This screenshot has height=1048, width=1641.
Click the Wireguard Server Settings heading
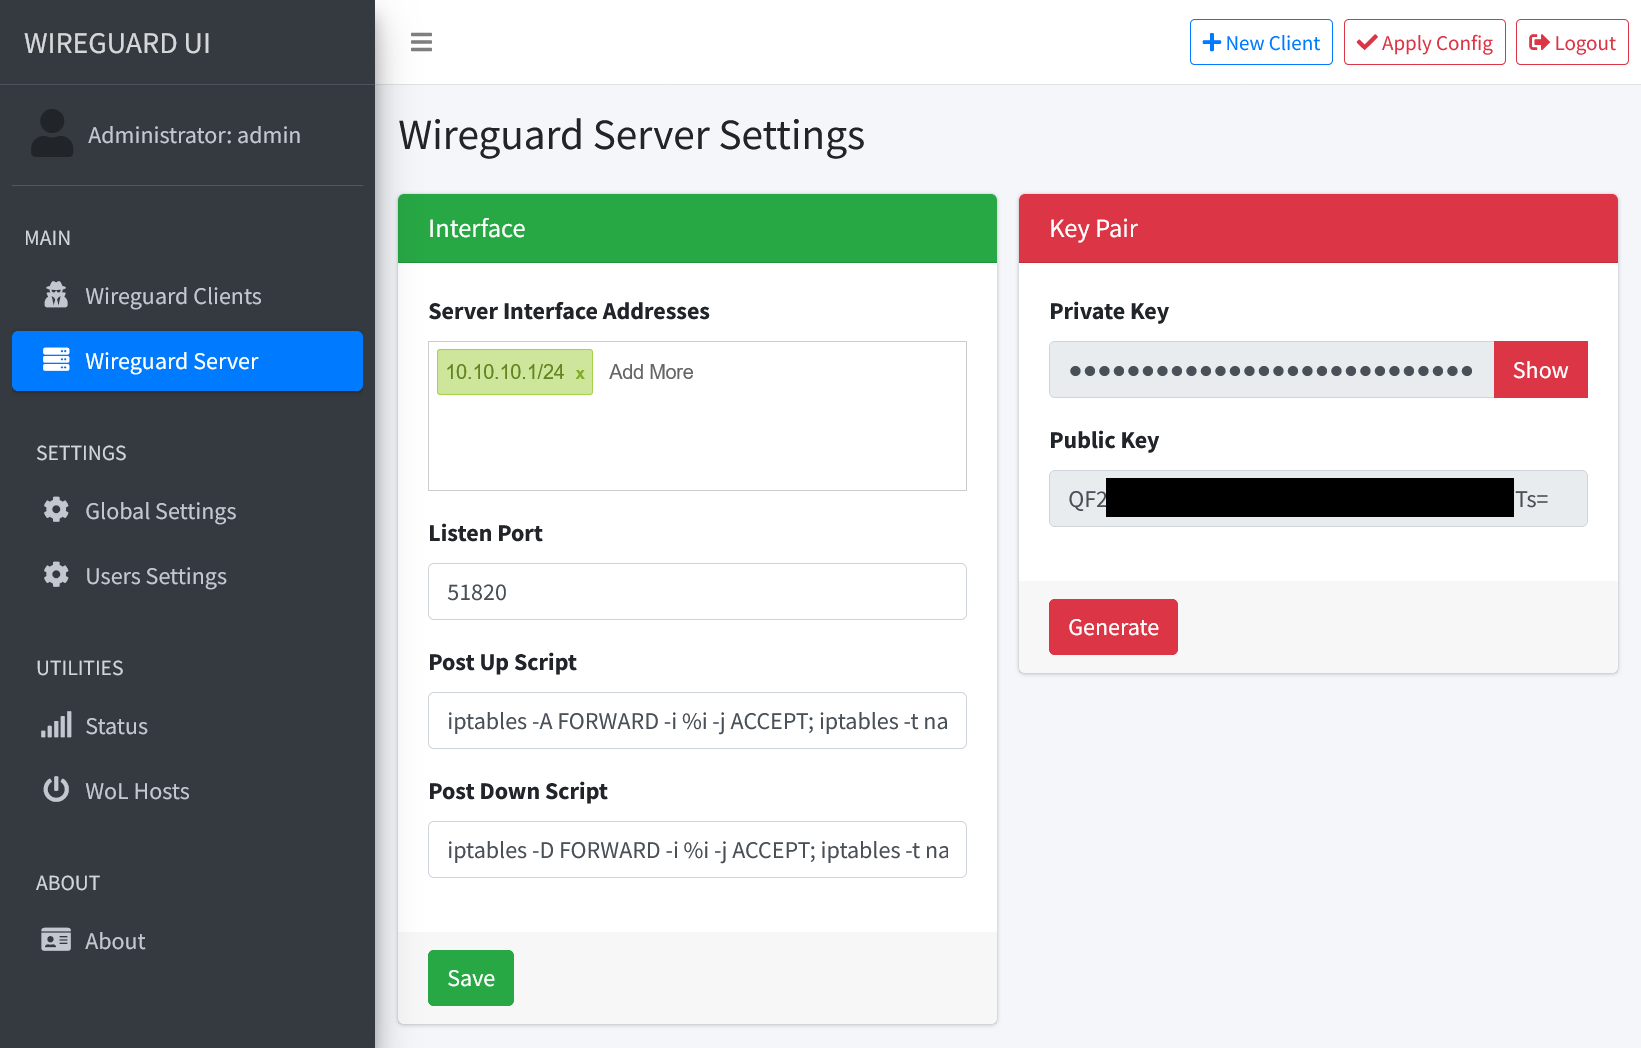pyautogui.click(x=631, y=135)
